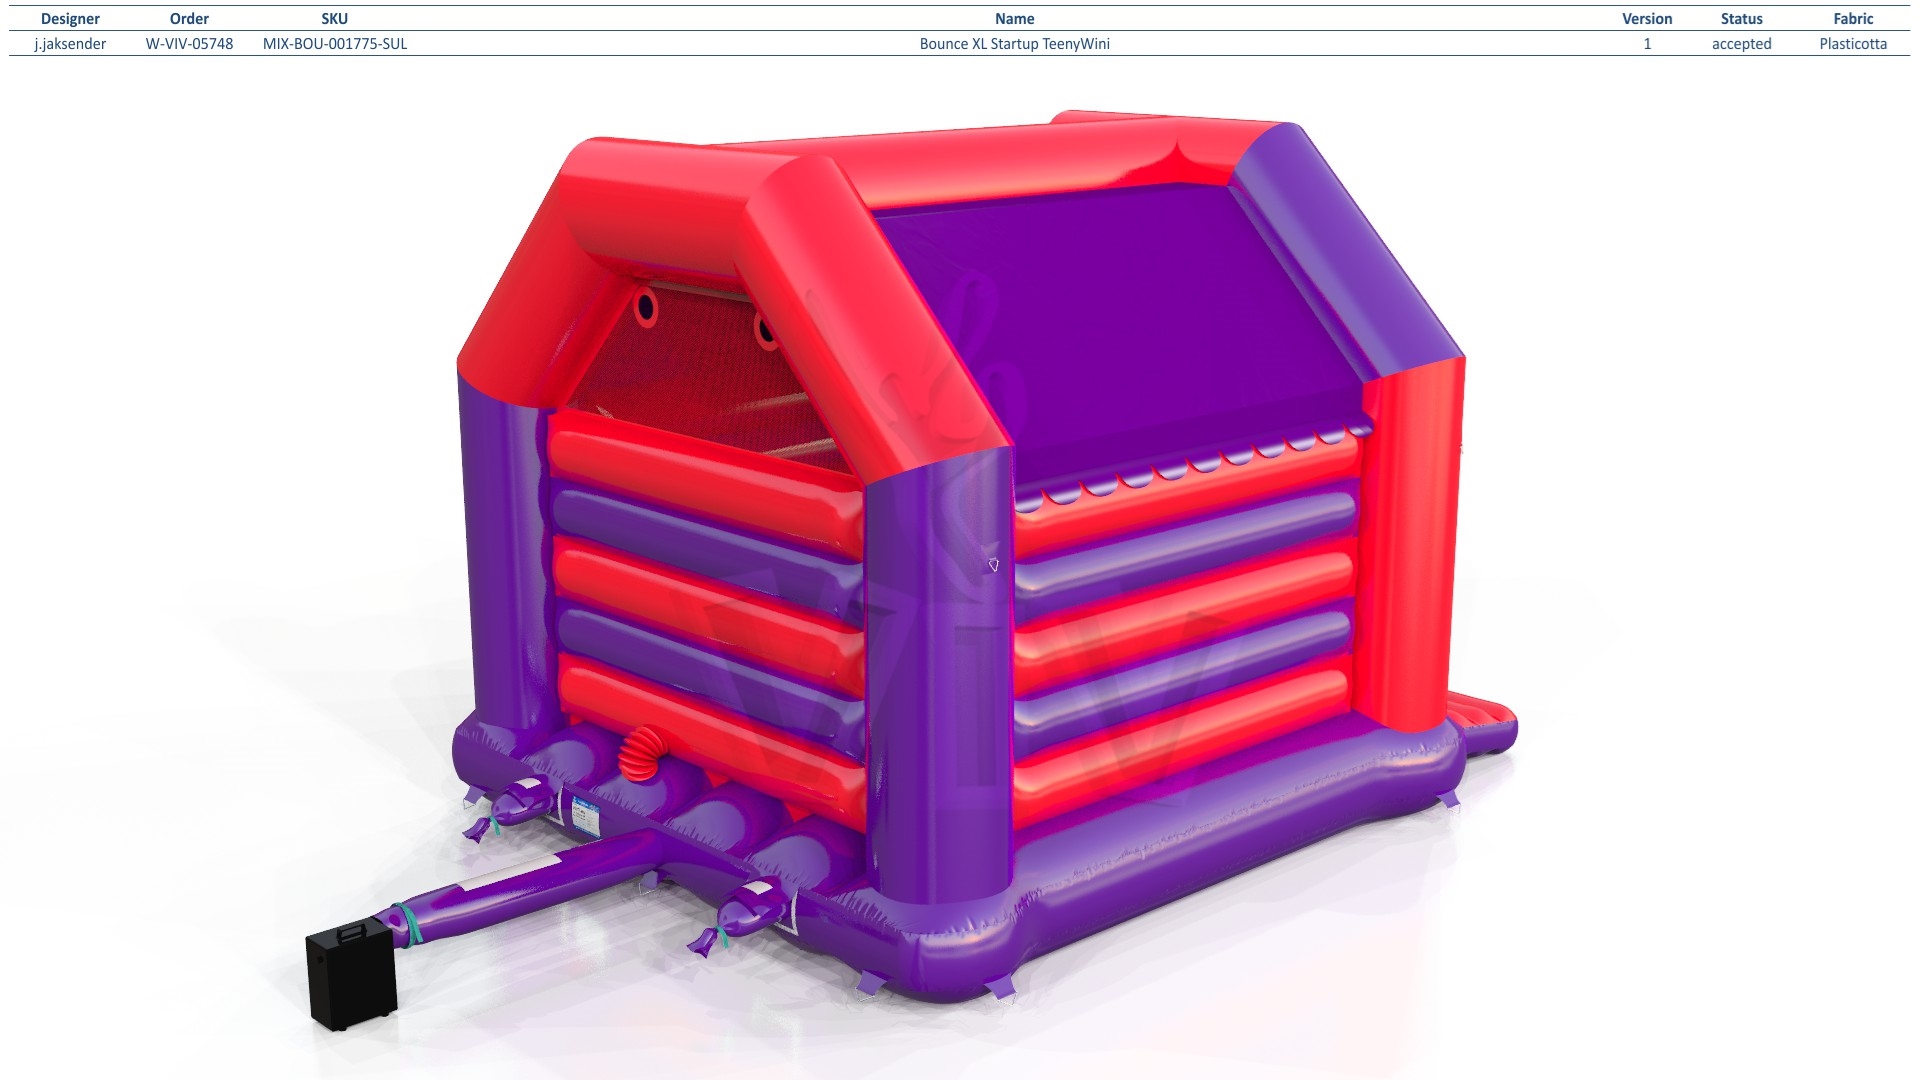Viewport: 1920px width, 1080px height.
Task: Click the Version column header
Action: tap(1647, 19)
